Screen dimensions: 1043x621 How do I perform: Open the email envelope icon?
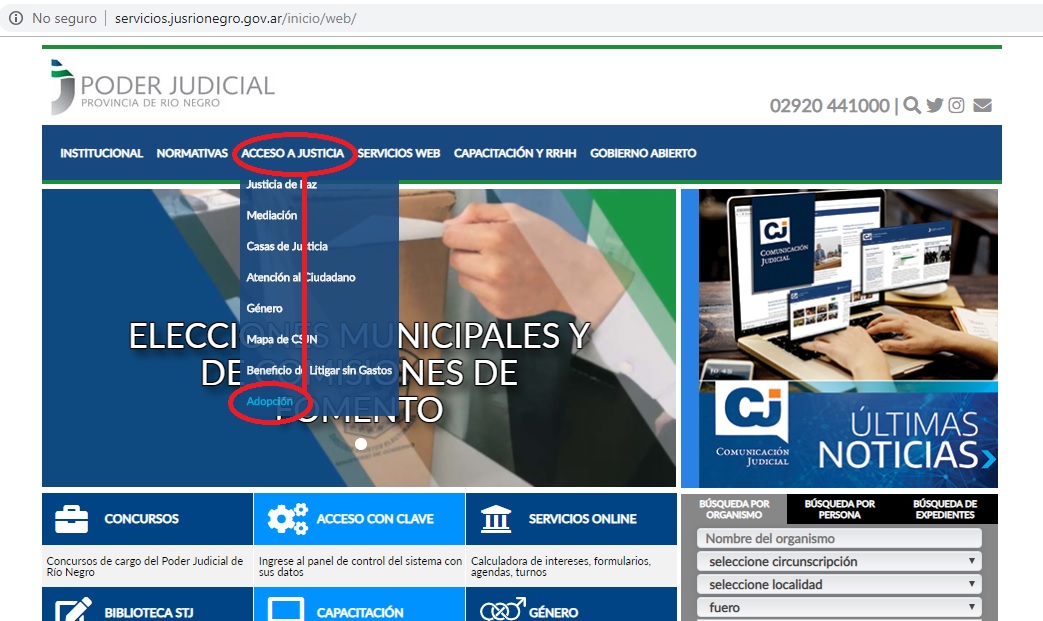click(x=982, y=105)
